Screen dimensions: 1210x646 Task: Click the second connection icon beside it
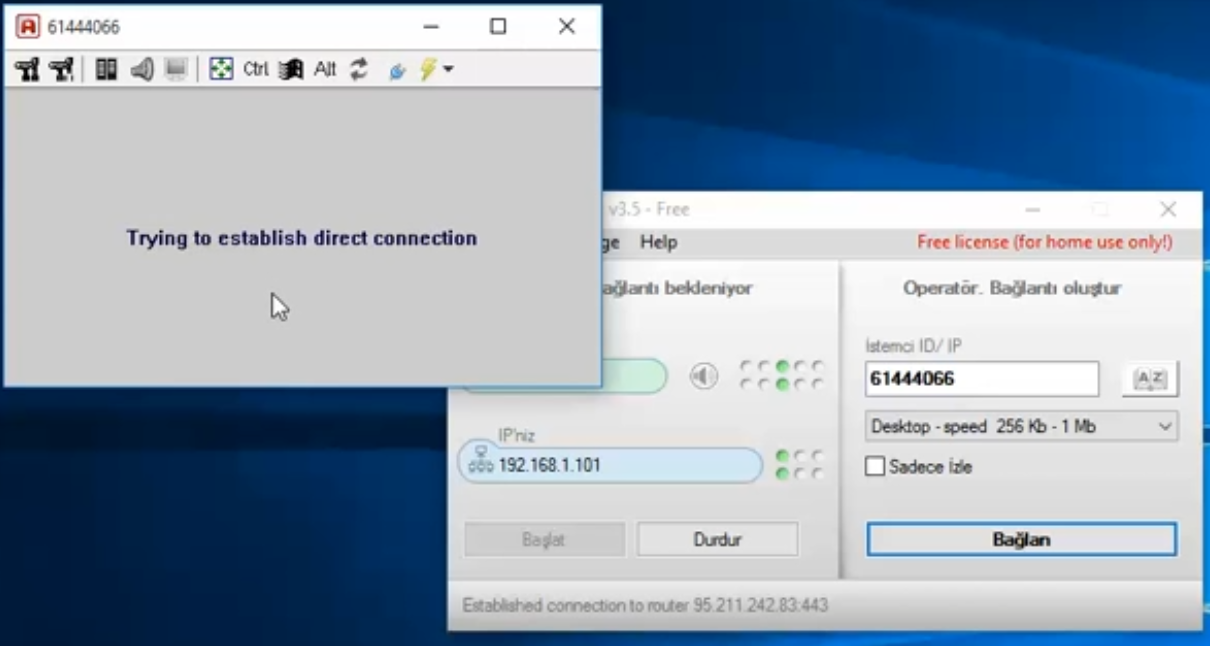(61, 70)
